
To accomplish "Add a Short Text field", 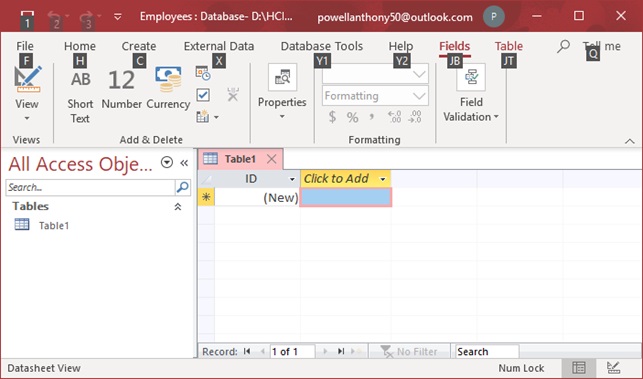I will (x=80, y=97).
